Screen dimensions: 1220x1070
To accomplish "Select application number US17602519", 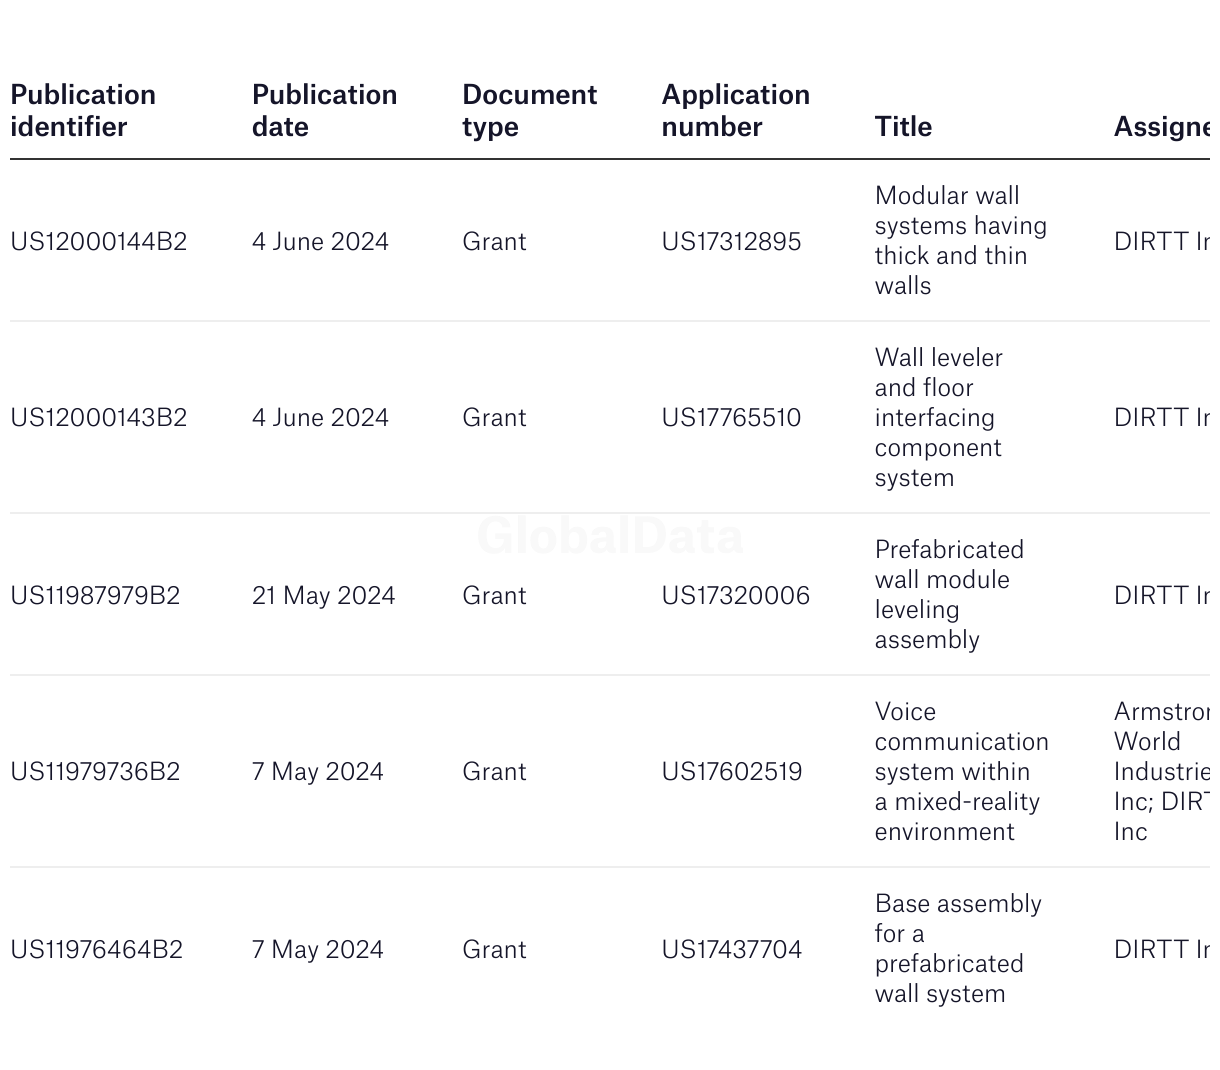I will 732,772.
